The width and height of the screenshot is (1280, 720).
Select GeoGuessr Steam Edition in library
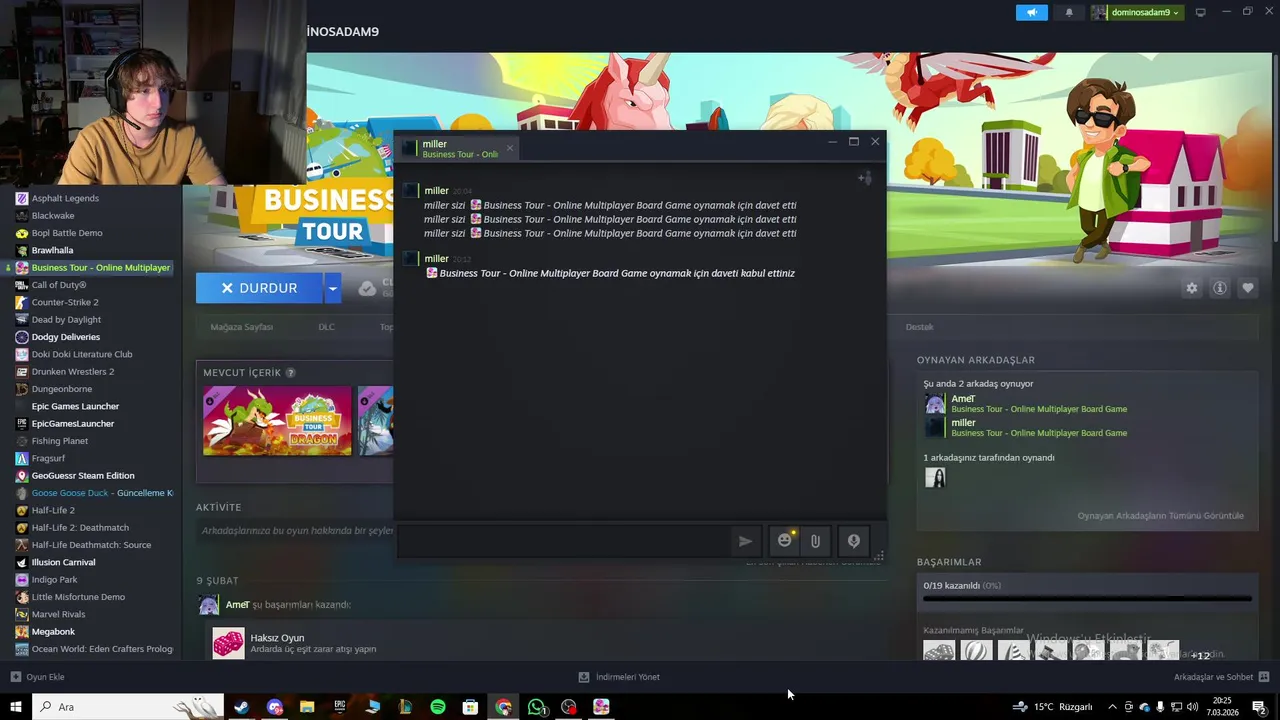tap(83, 476)
